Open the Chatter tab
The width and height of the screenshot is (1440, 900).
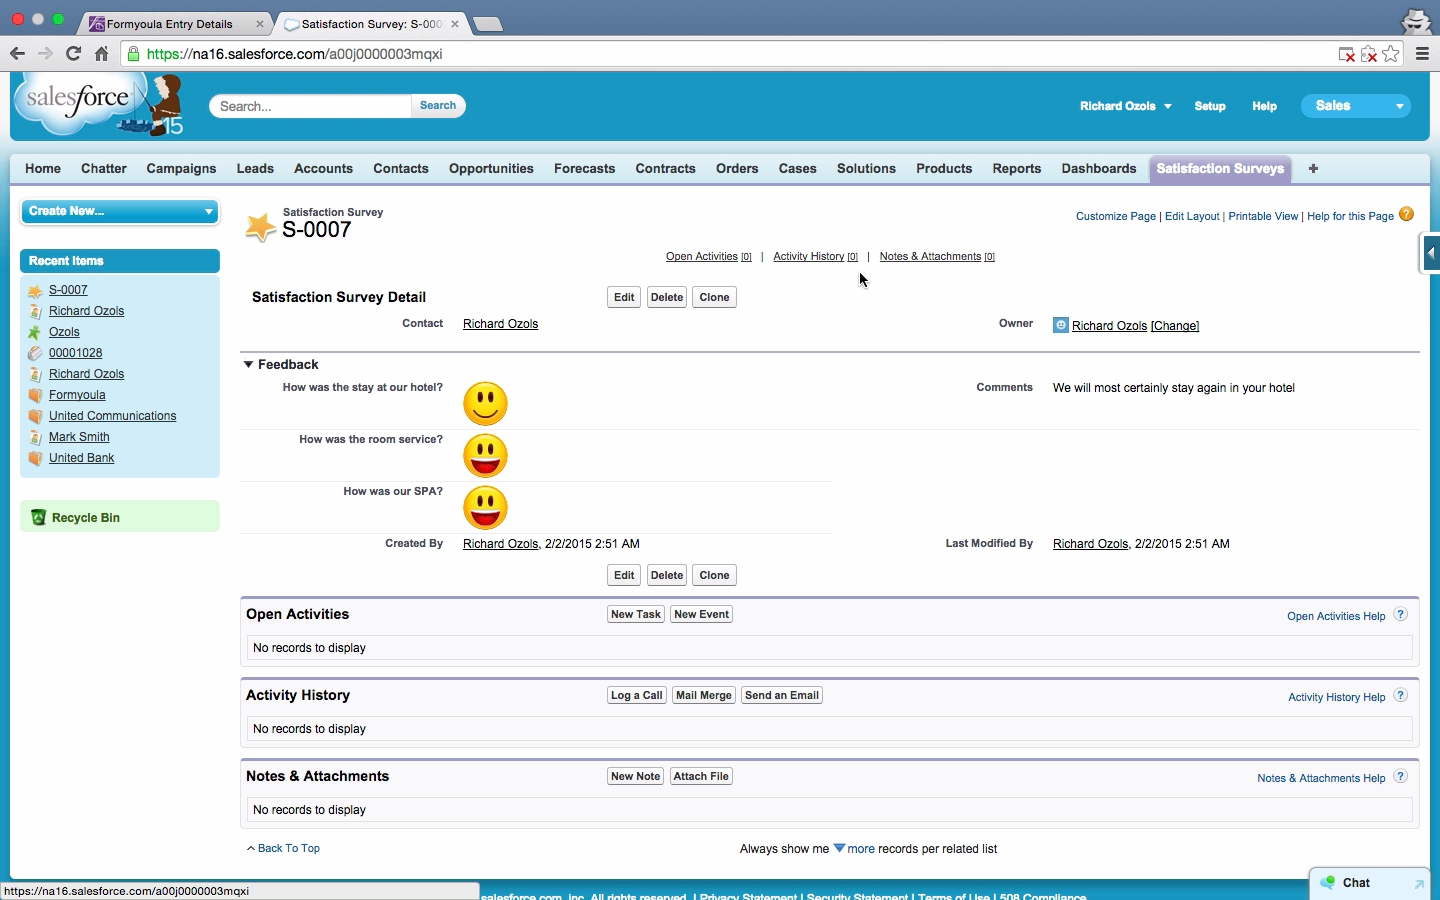(x=104, y=169)
